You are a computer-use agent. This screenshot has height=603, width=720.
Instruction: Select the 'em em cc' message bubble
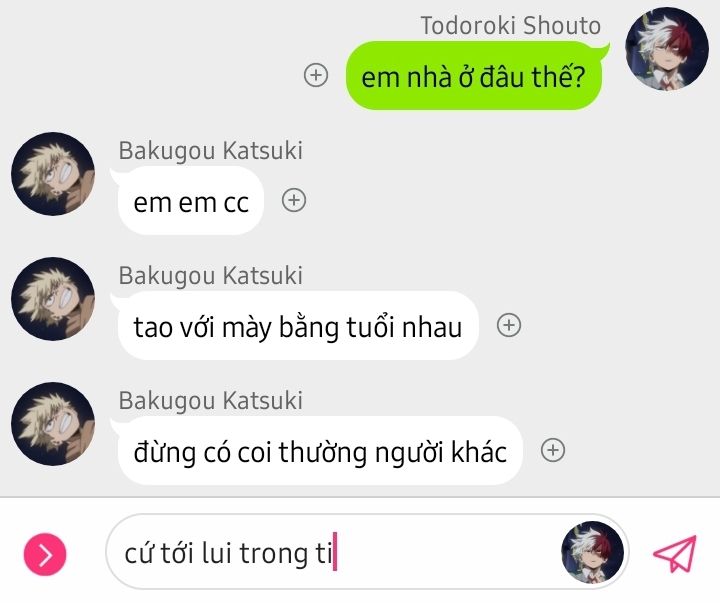(191, 201)
